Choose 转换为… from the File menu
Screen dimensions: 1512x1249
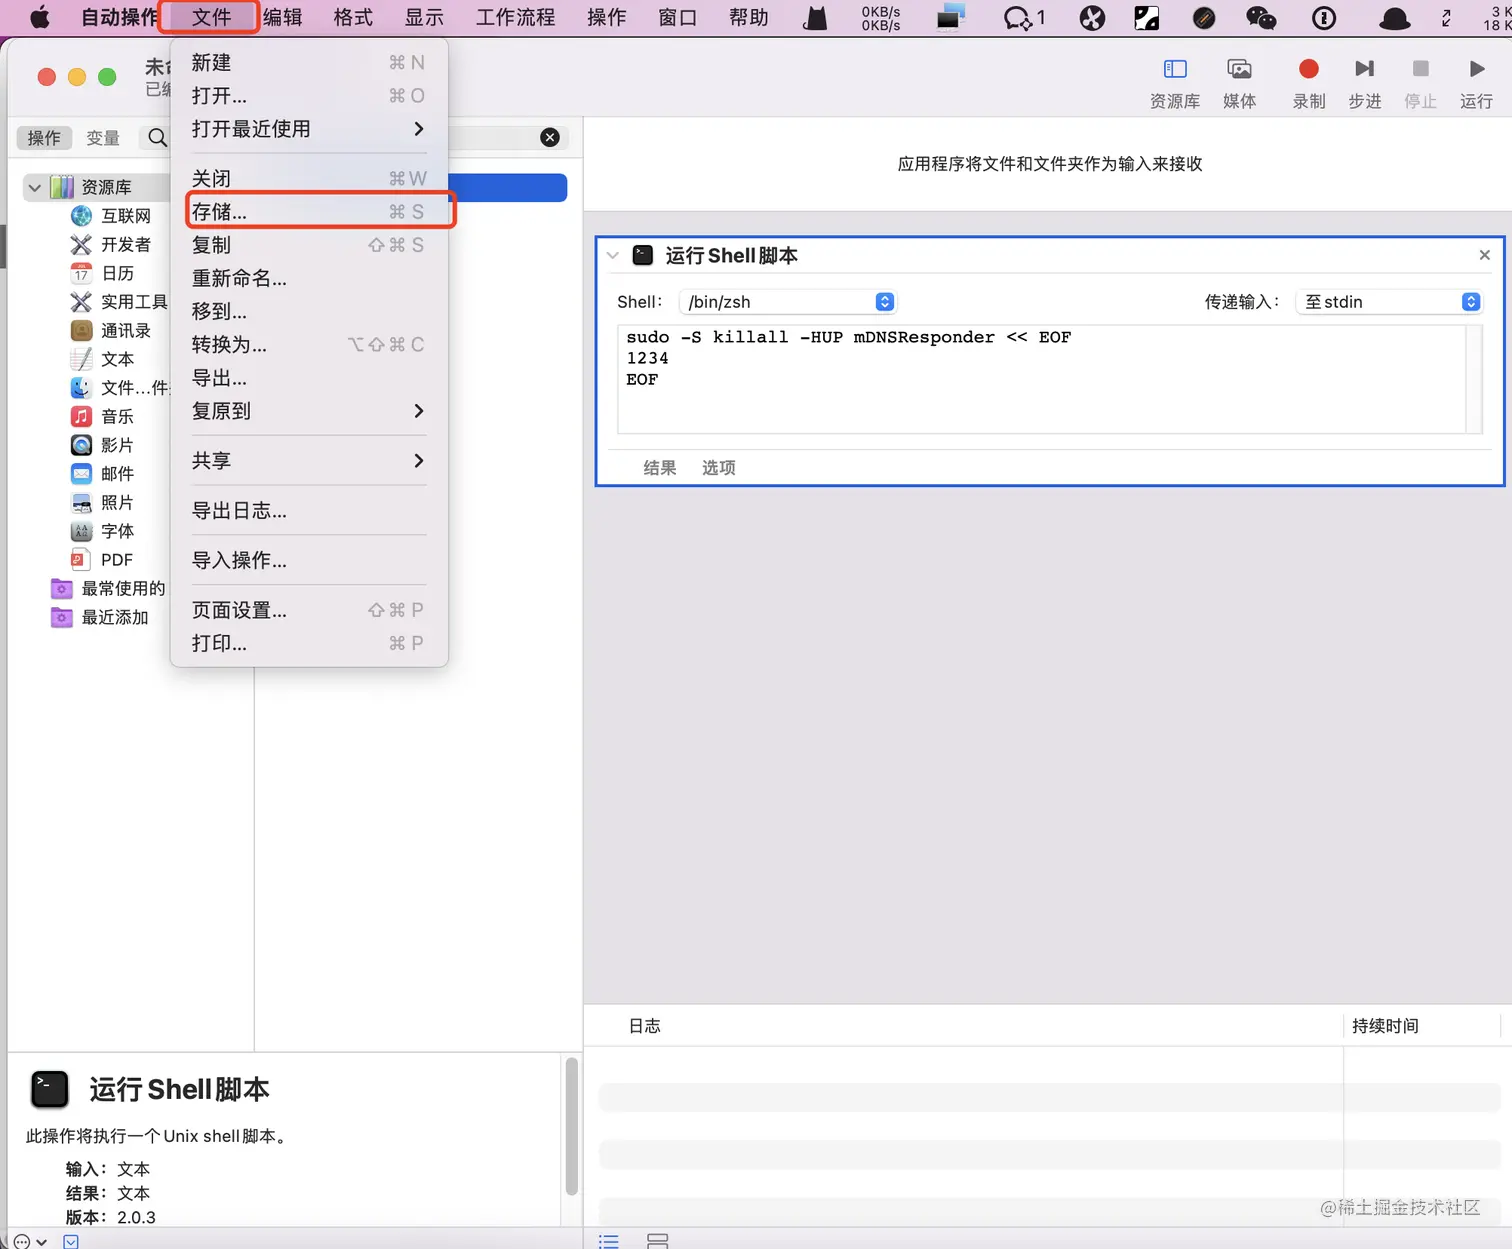click(309, 345)
